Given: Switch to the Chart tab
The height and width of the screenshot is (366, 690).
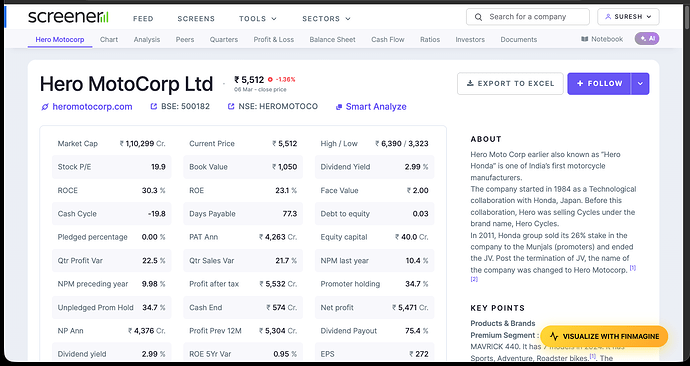Looking at the screenshot, I should click(109, 40).
